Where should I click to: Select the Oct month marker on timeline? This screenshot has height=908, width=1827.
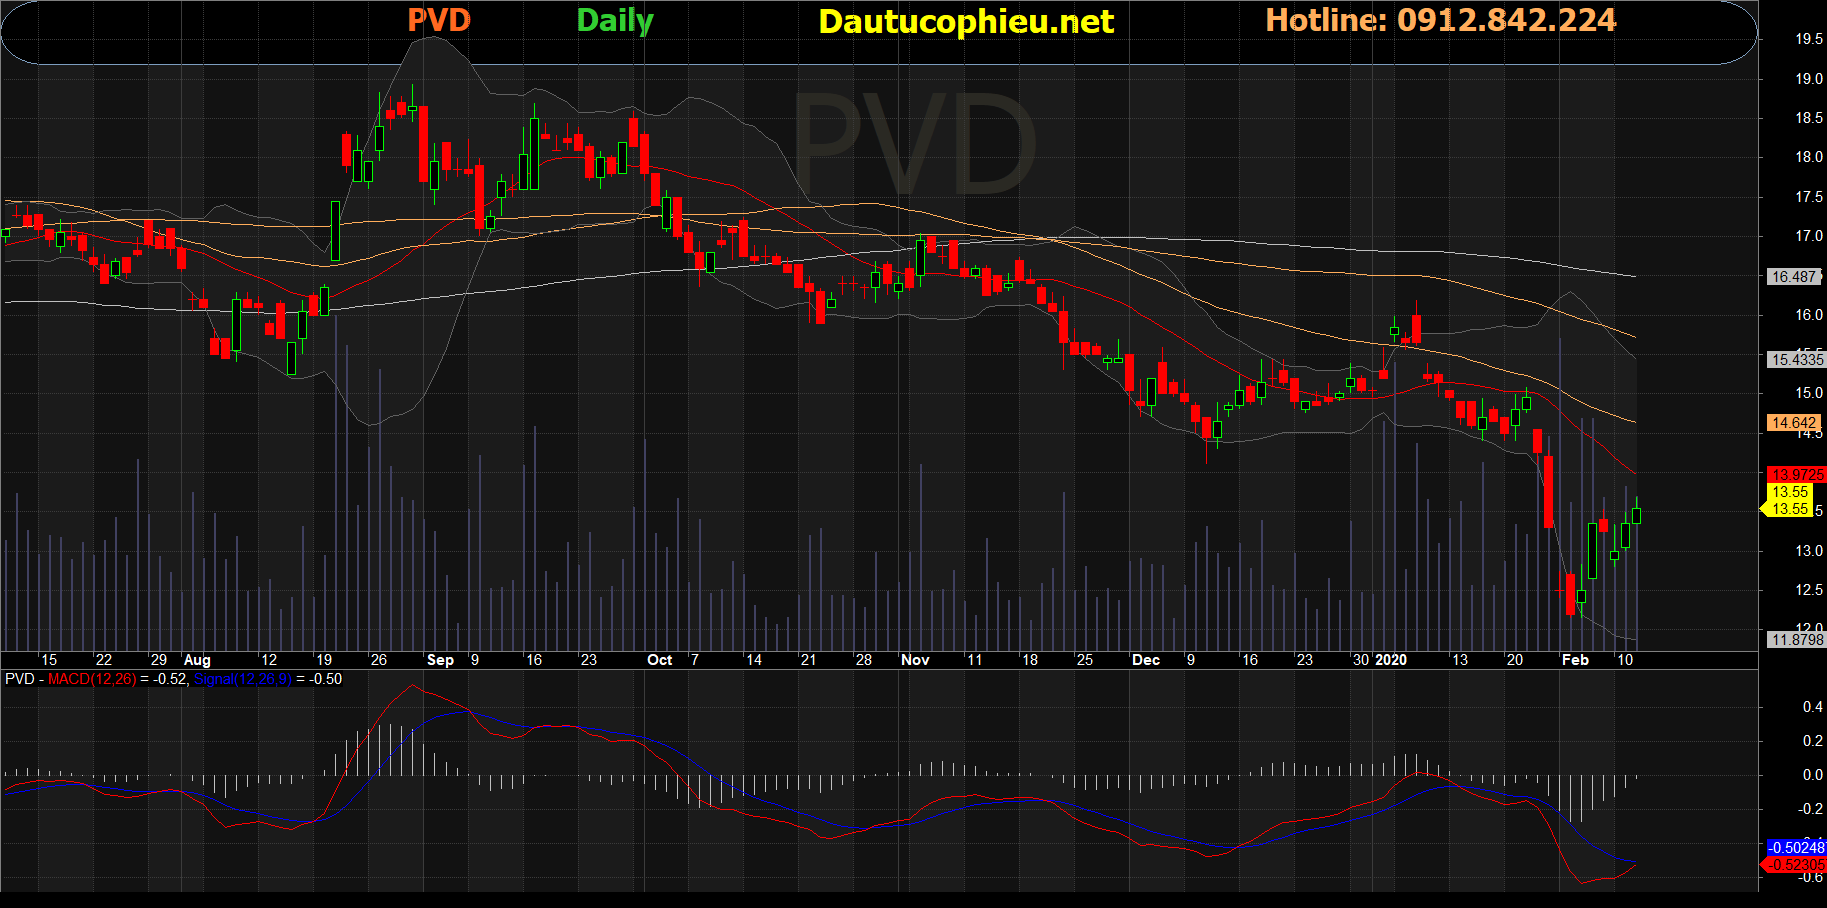[659, 660]
